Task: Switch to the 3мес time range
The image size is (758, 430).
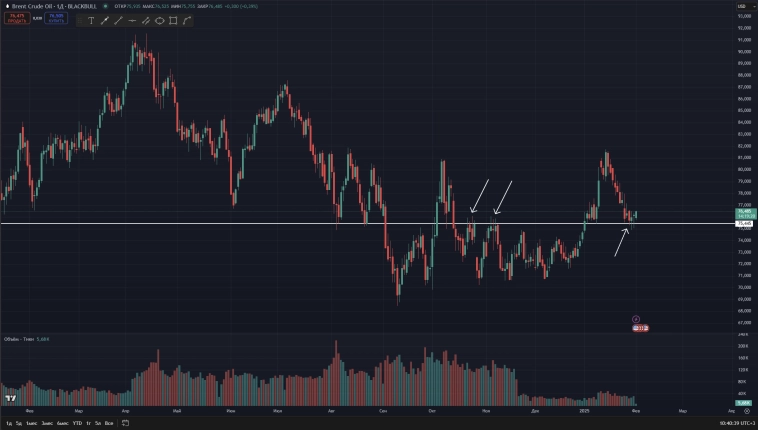Action: pos(47,423)
